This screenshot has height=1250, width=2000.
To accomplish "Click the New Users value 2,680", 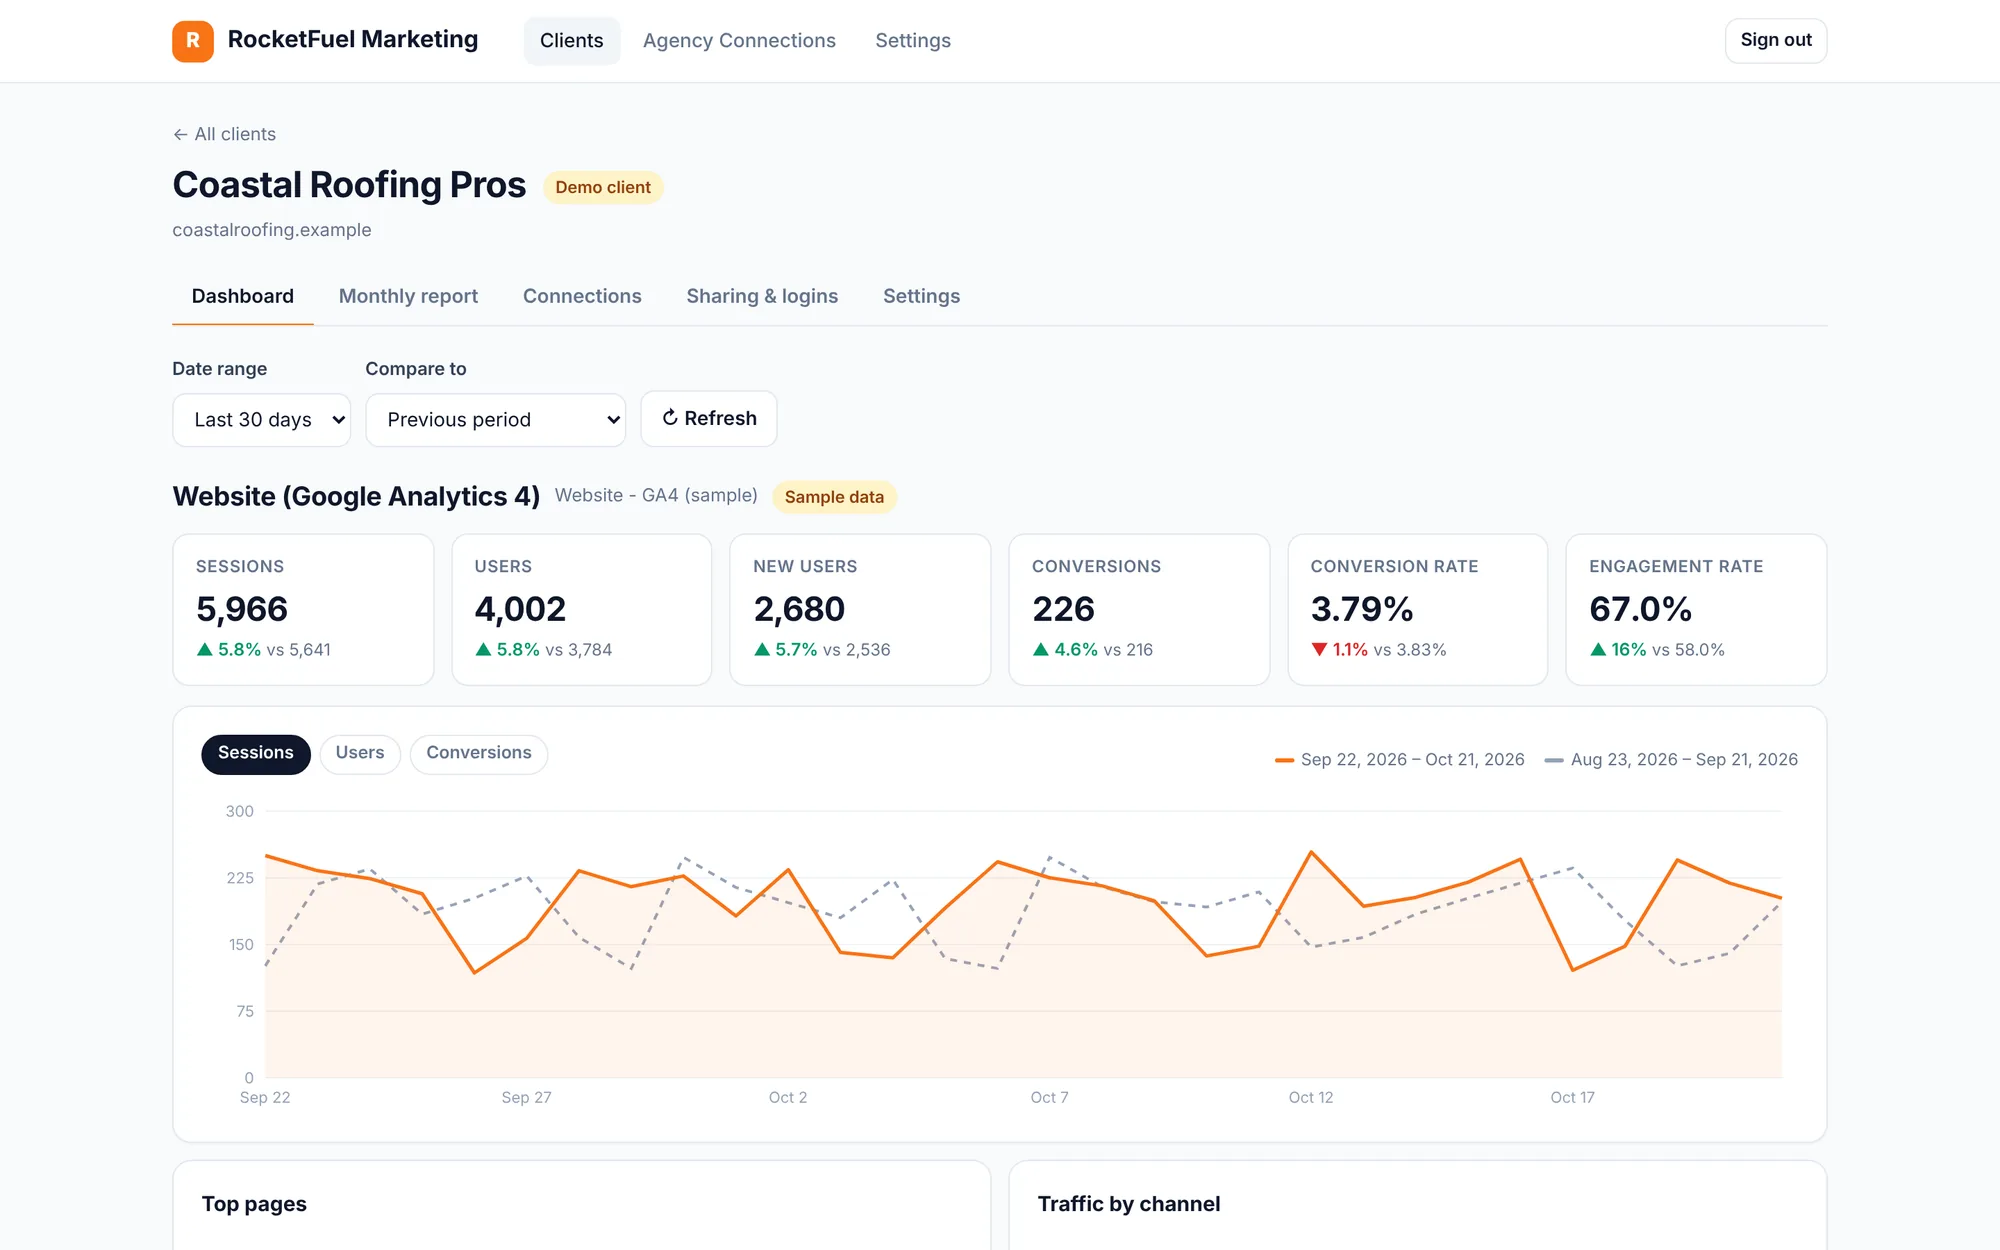I will [799, 609].
